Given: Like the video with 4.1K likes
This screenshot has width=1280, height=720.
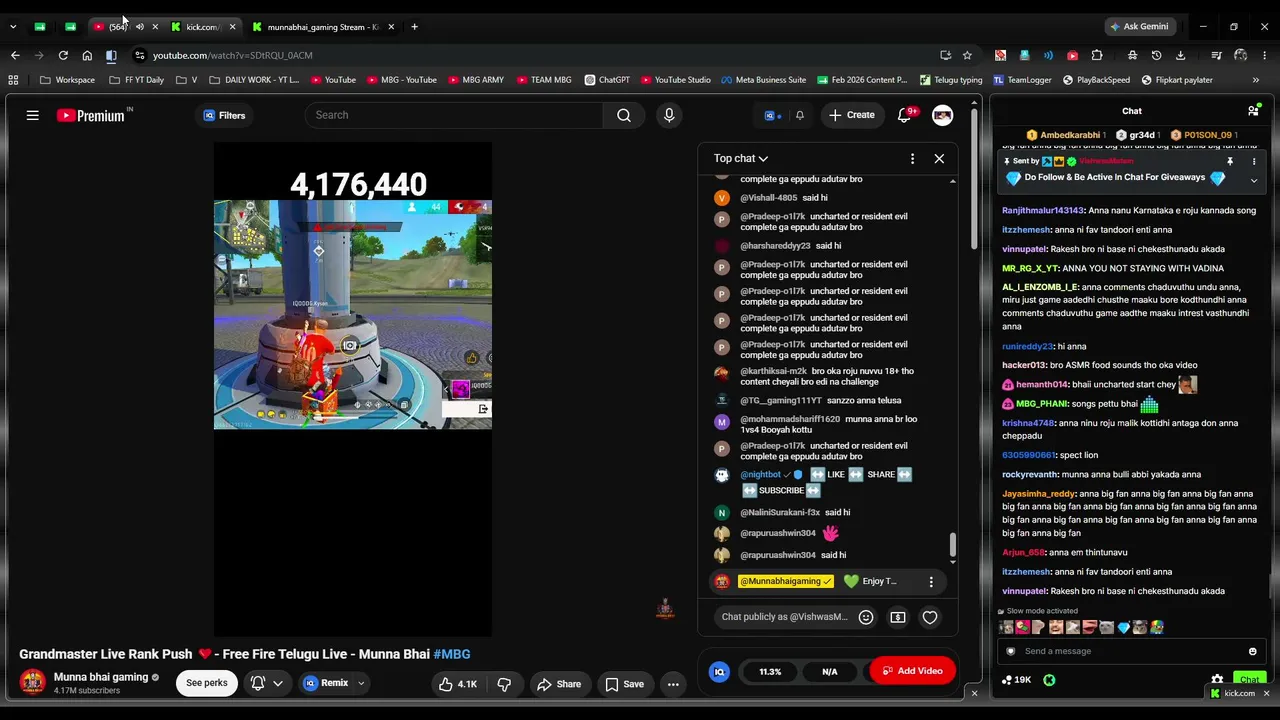Looking at the screenshot, I should pos(457,684).
